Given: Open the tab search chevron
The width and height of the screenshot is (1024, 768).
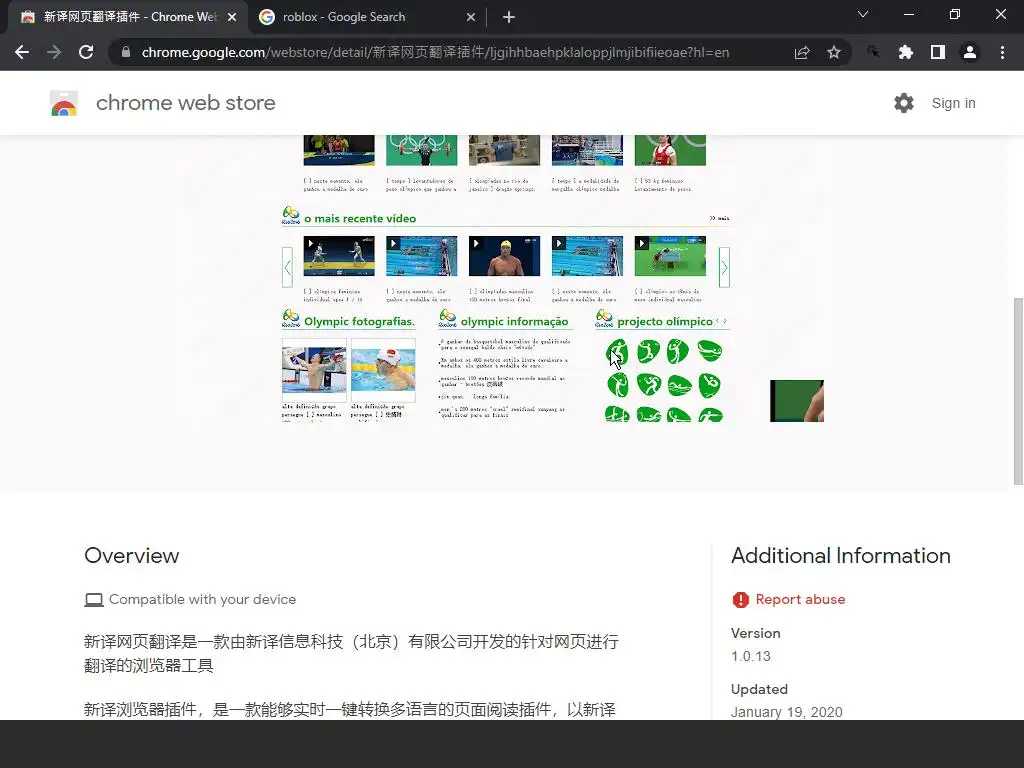Looking at the screenshot, I should 863,14.
